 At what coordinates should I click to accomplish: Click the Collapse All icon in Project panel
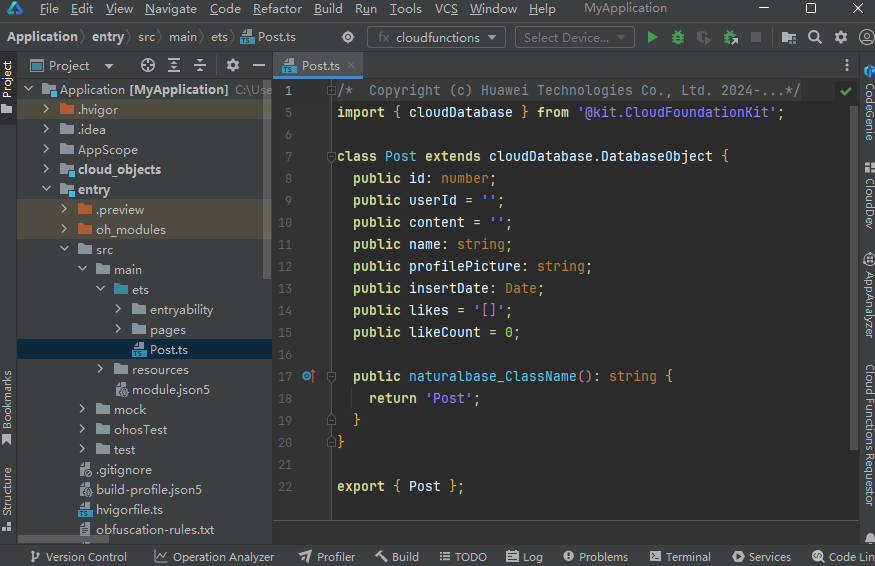click(x=200, y=65)
